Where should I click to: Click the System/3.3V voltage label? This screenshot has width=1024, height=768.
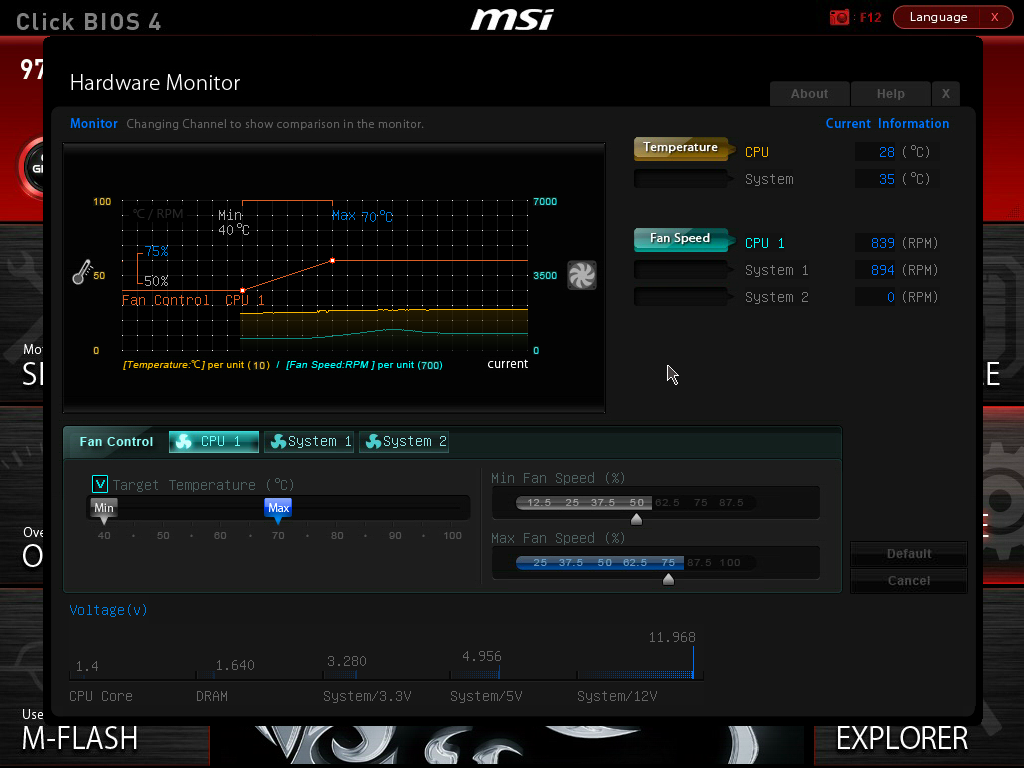[367, 696]
